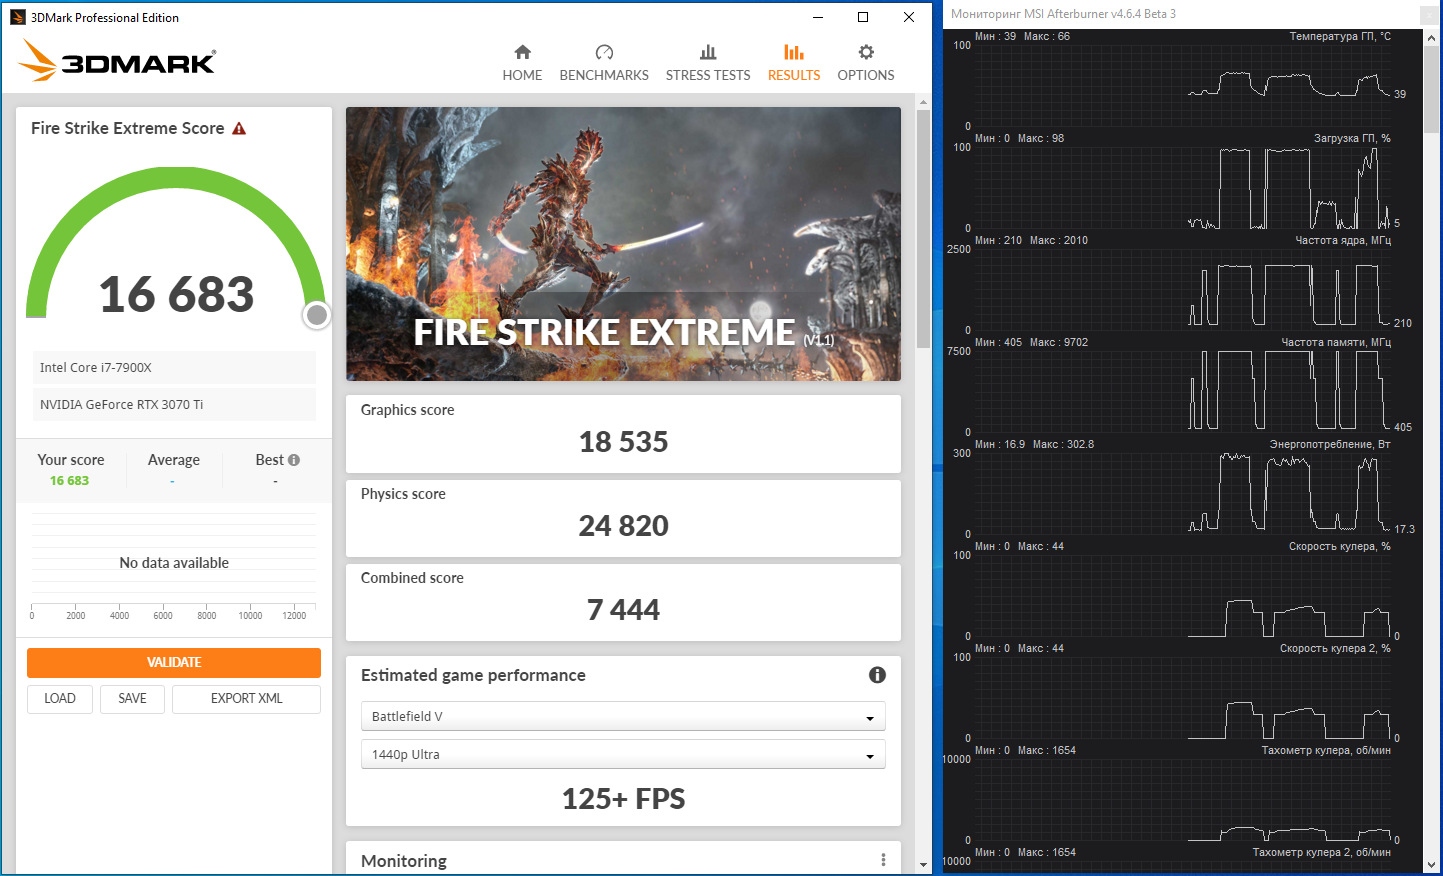Switch to the RESULTS tab
The height and width of the screenshot is (876, 1443).
pos(794,62)
